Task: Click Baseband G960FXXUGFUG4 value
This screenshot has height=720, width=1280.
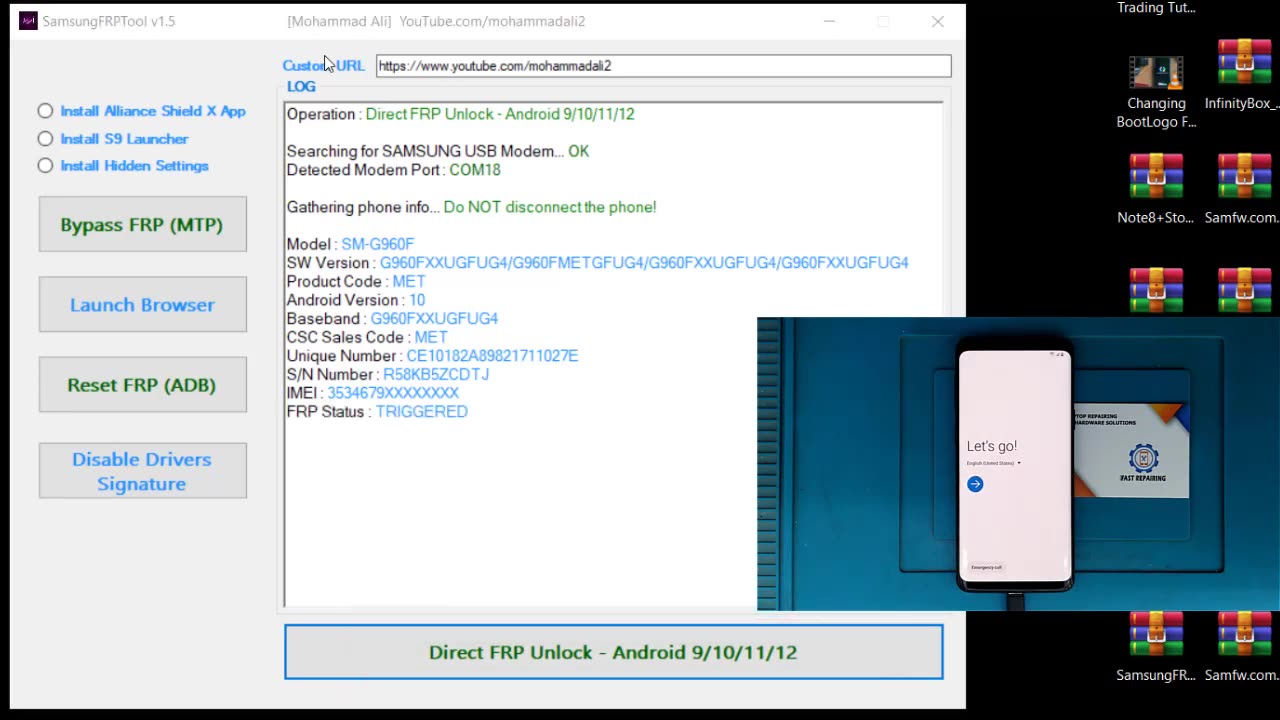Action: (434, 319)
